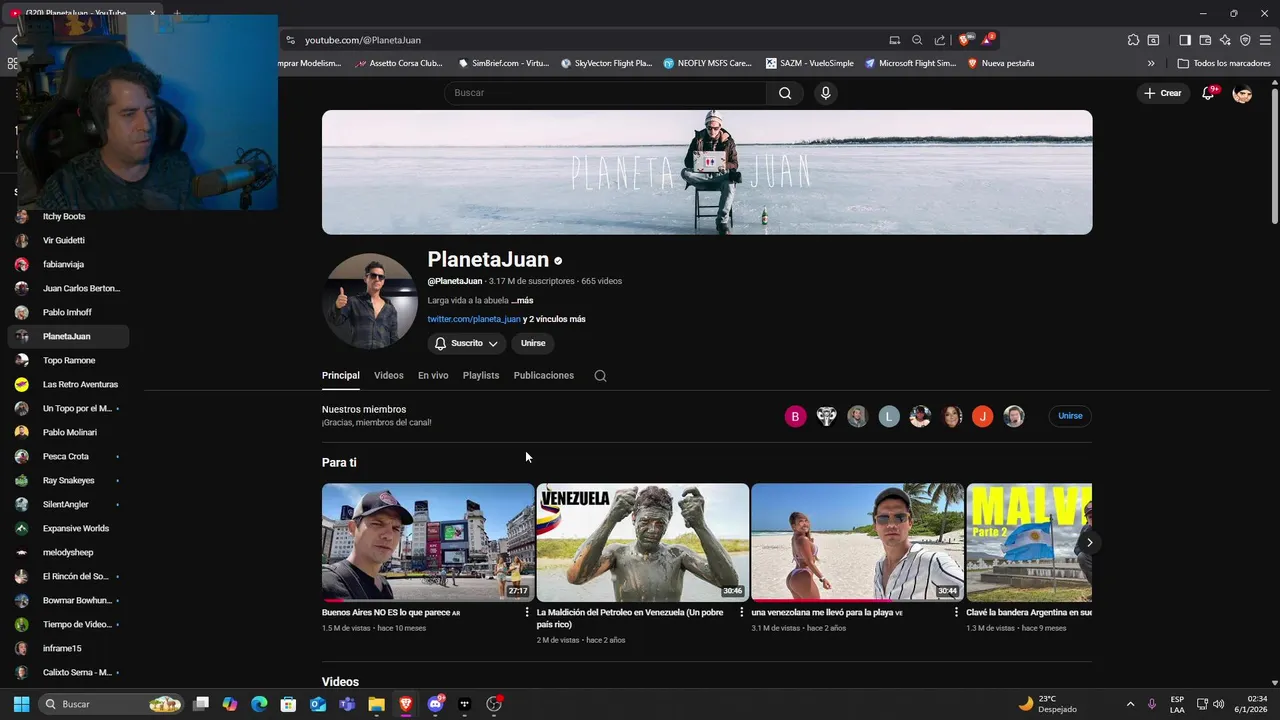Open YouTube notifications bell

tap(1208, 93)
